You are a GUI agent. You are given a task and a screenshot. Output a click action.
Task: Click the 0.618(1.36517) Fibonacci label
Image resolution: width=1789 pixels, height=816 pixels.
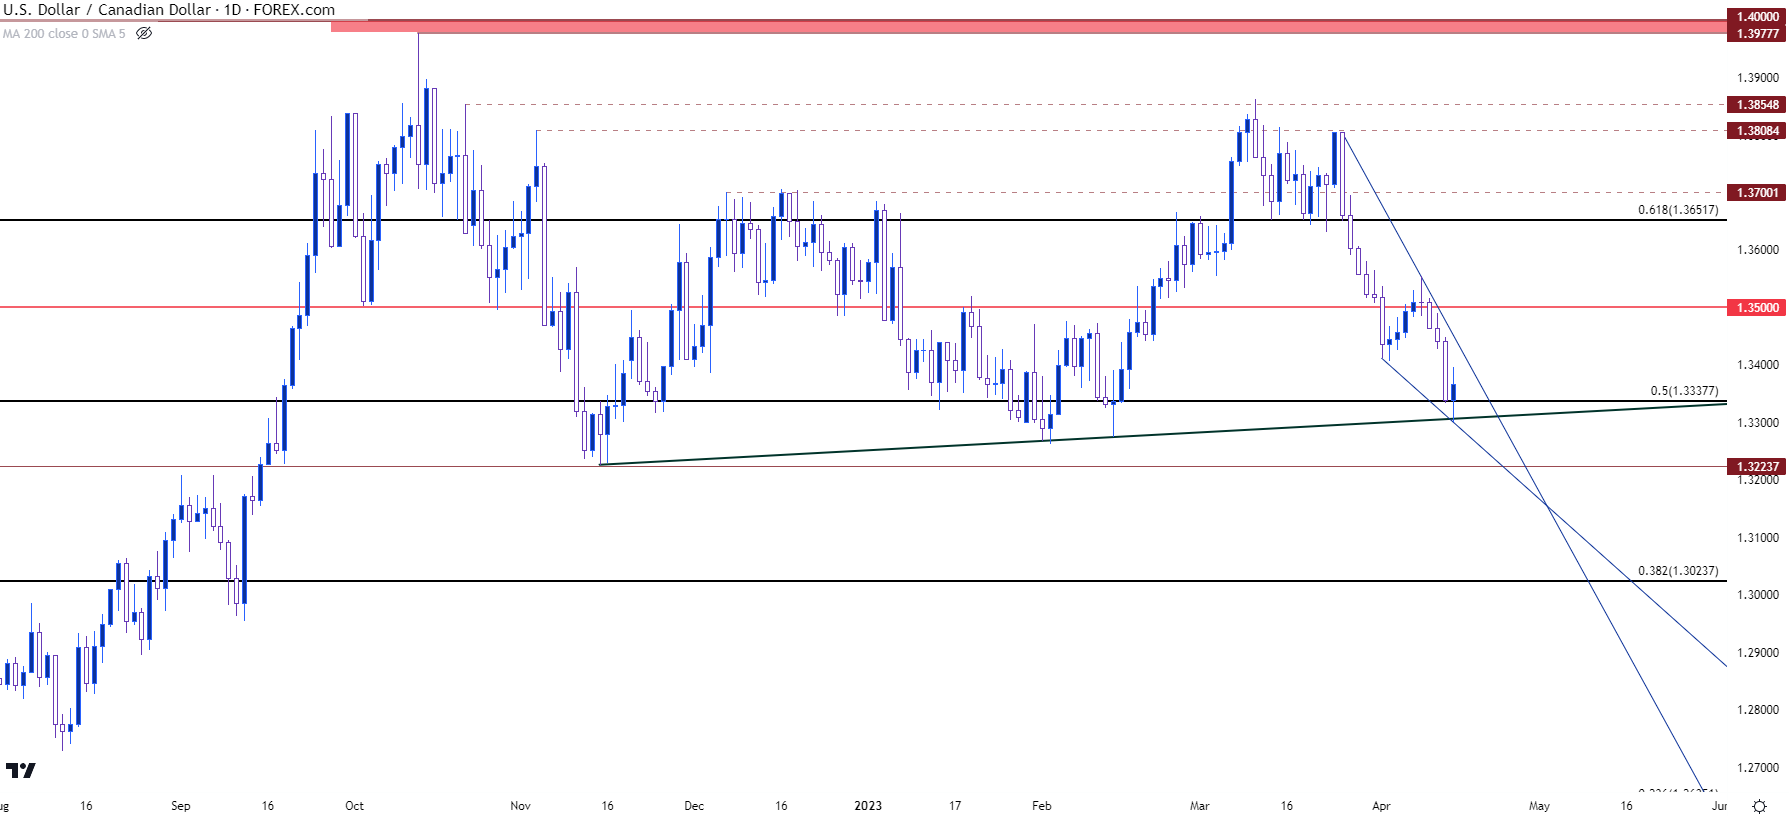click(x=1677, y=210)
